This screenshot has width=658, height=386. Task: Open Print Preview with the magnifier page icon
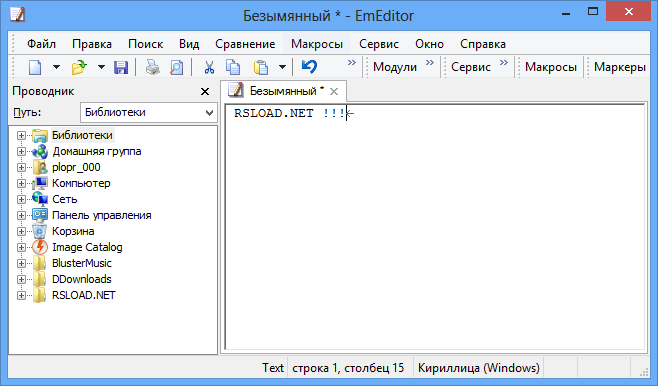(x=177, y=67)
